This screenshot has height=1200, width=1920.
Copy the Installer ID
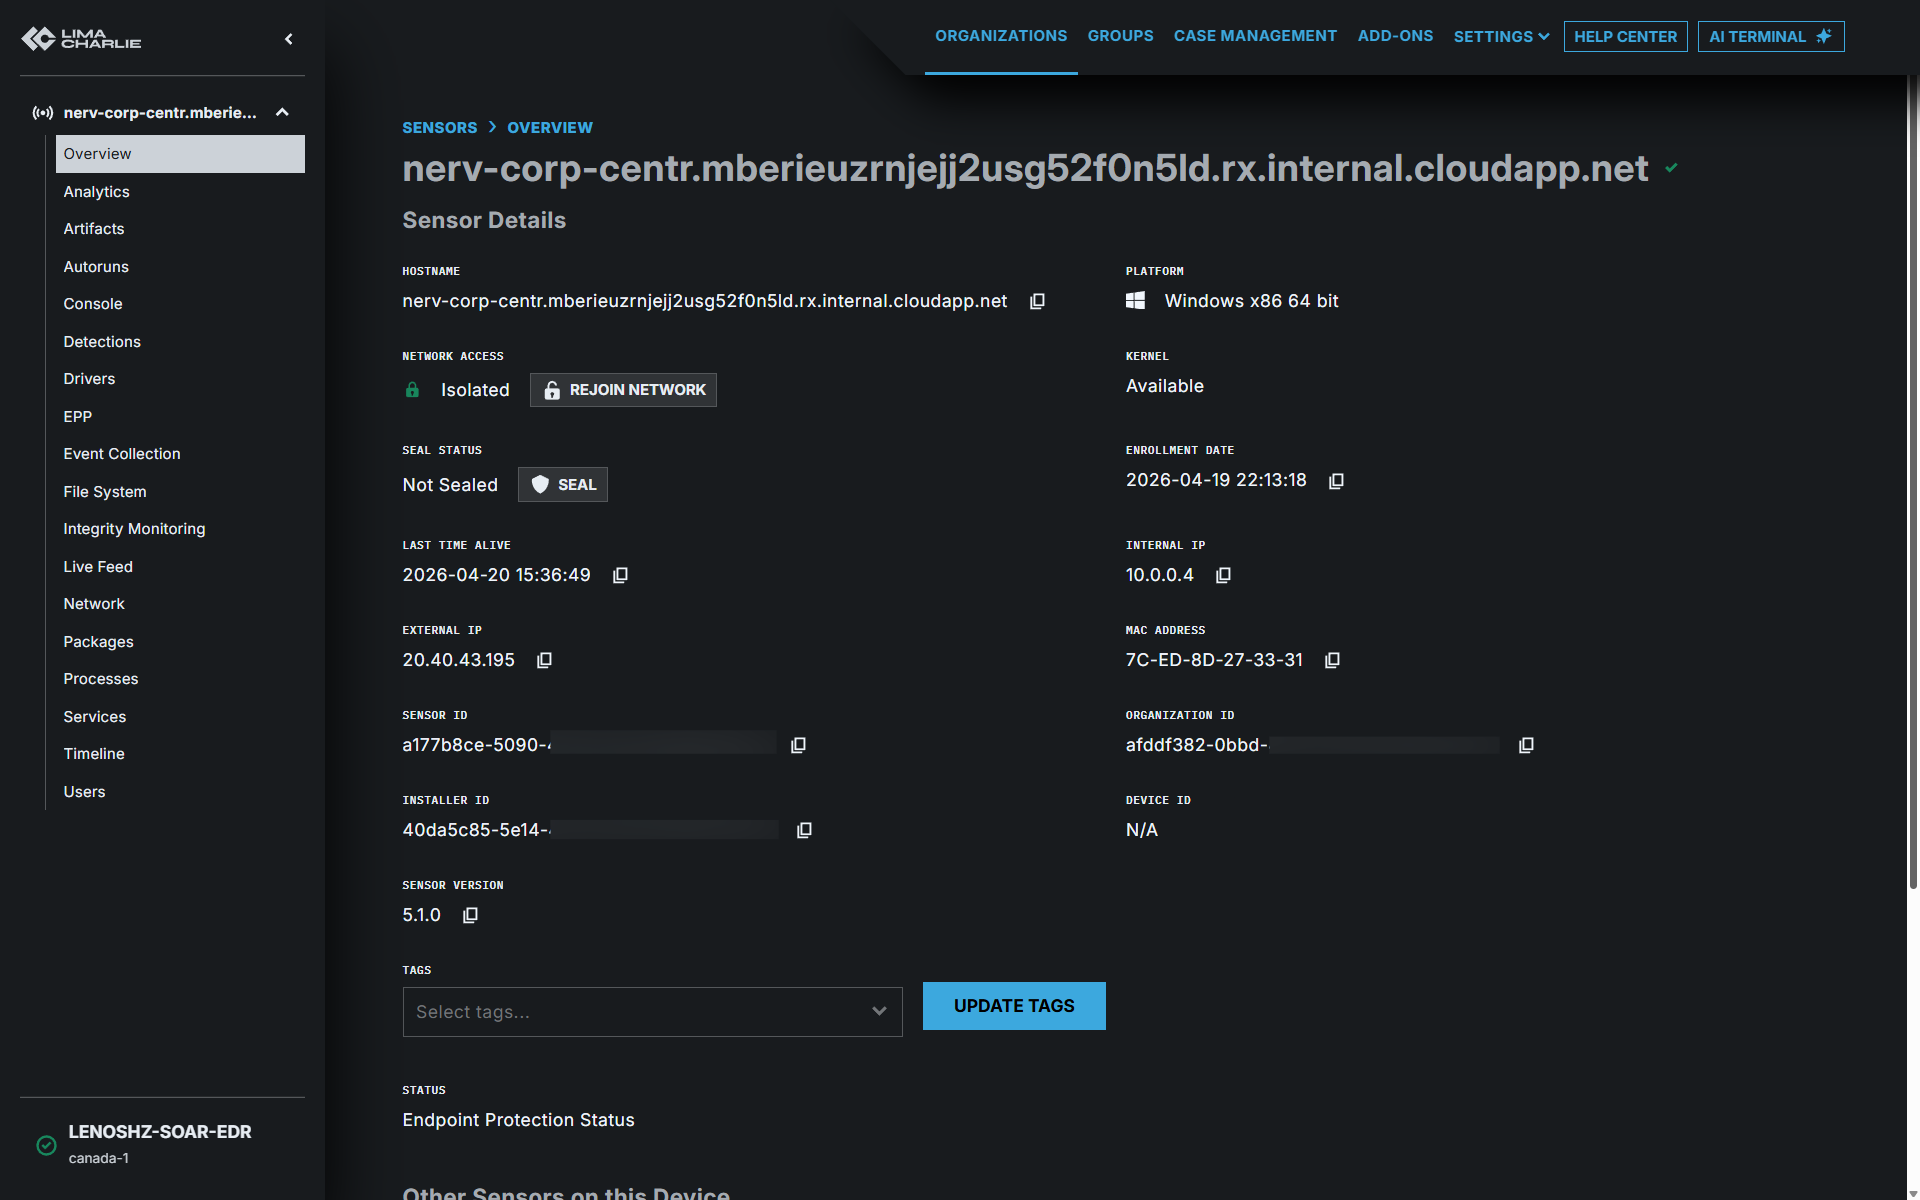[x=804, y=830]
